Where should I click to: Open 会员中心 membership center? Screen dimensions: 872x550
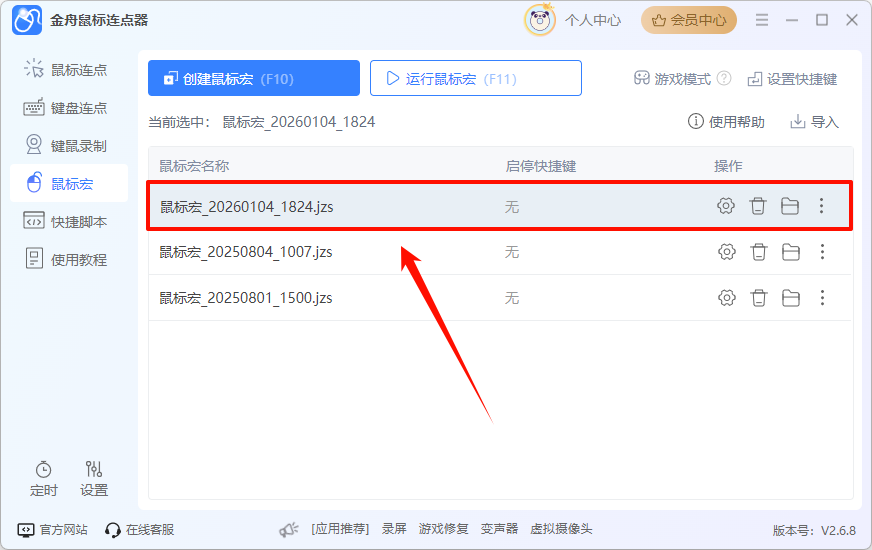[x=688, y=21]
